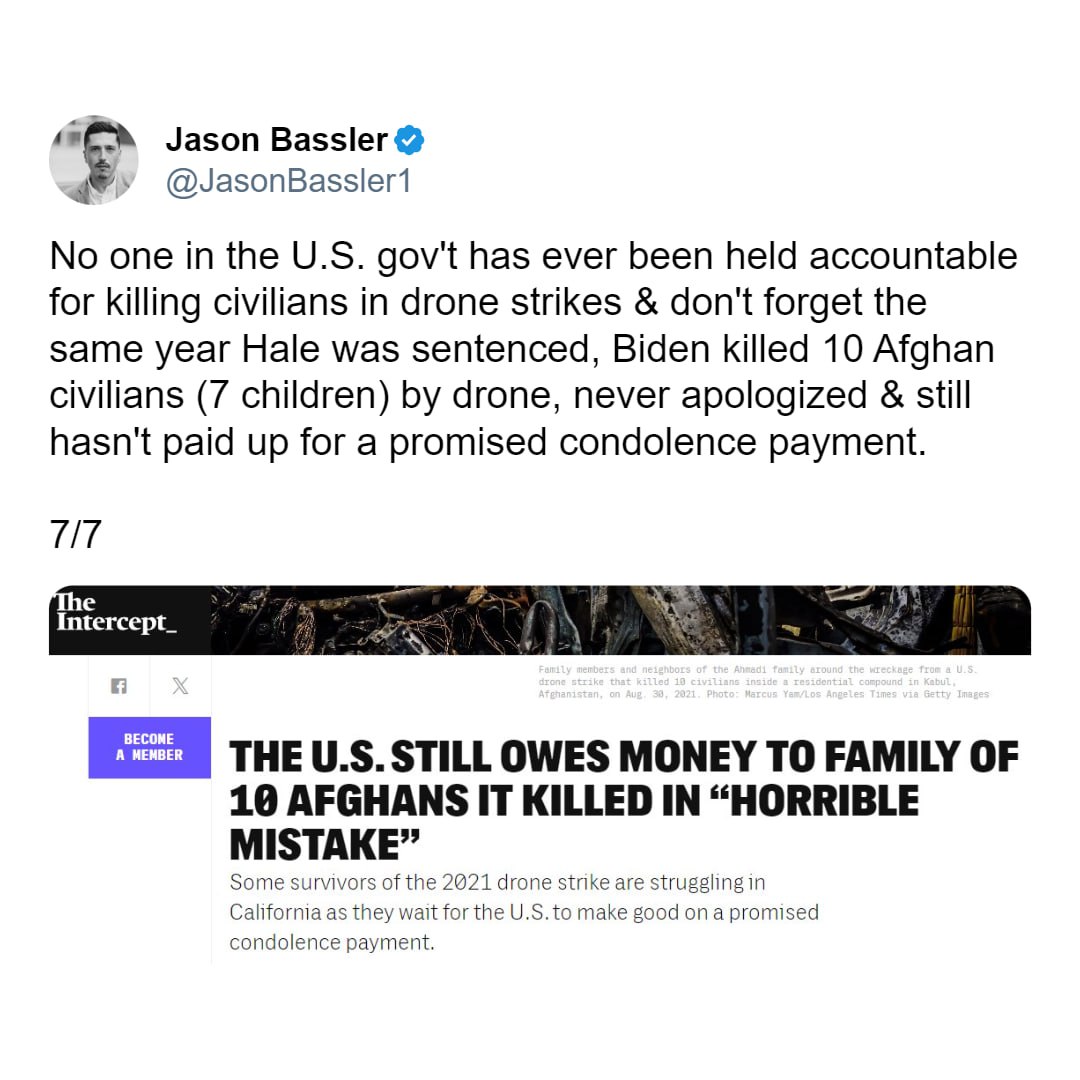Share the article via X icon
The width and height of the screenshot is (1080, 1080).
pos(180,686)
